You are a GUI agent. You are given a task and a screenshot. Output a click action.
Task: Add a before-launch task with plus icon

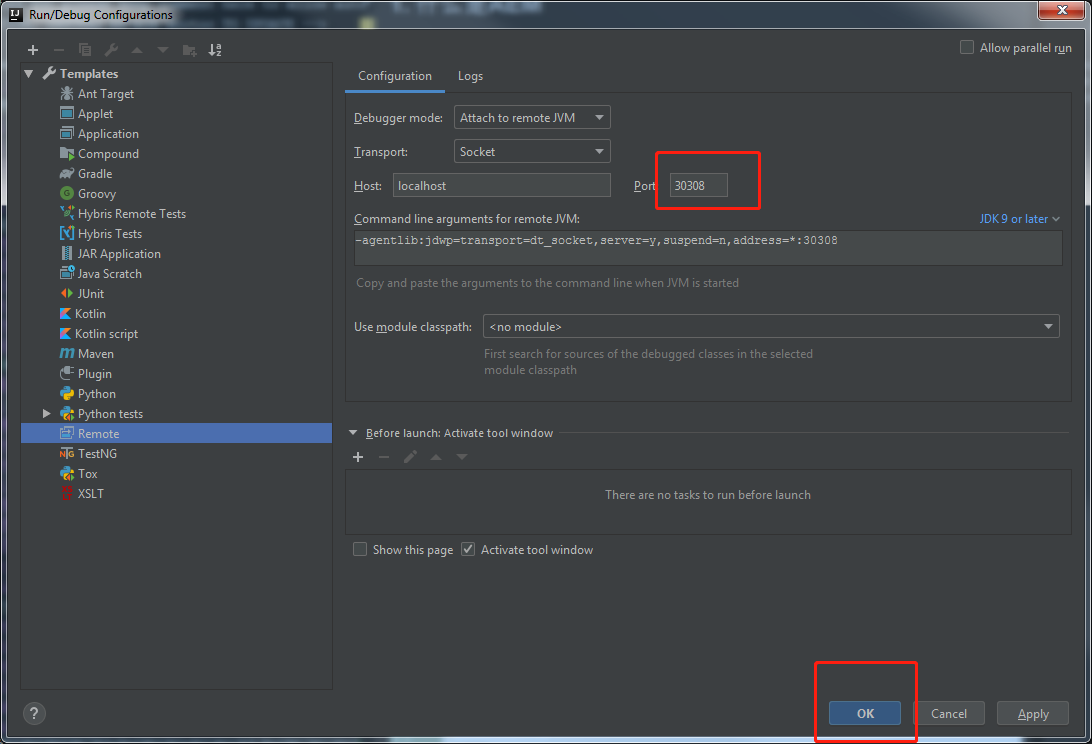coord(358,457)
